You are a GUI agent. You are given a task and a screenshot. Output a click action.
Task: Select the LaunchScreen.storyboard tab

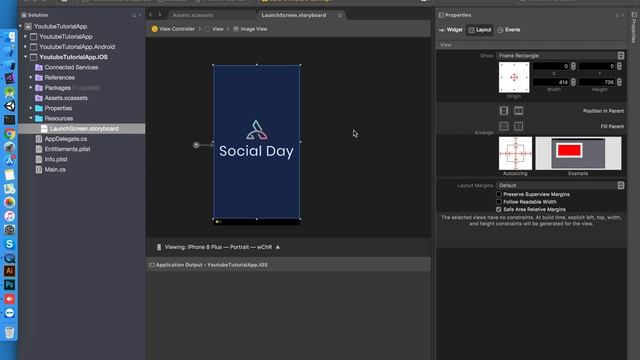point(294,15)
